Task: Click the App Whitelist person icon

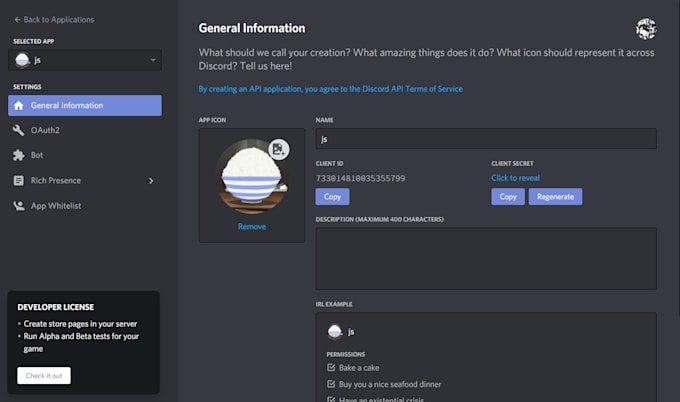Action: 19,206
